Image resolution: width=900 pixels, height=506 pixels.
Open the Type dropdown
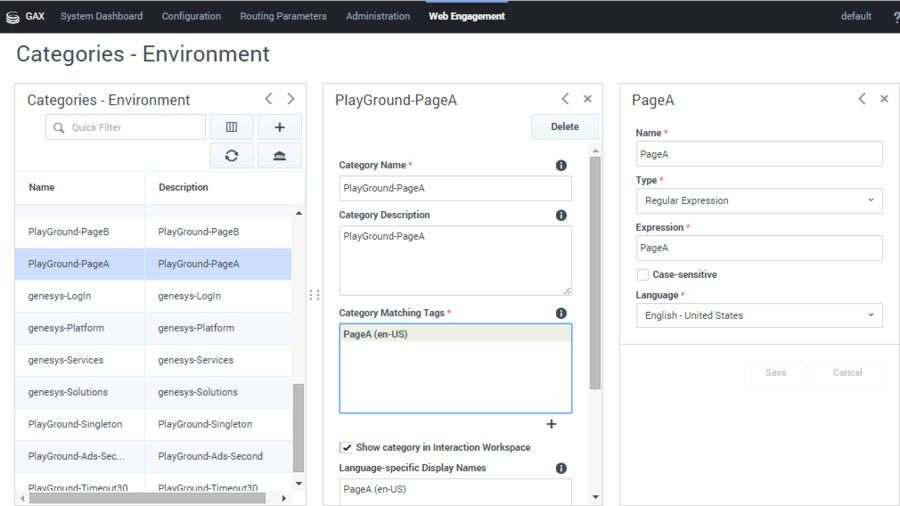pos(758,201)
